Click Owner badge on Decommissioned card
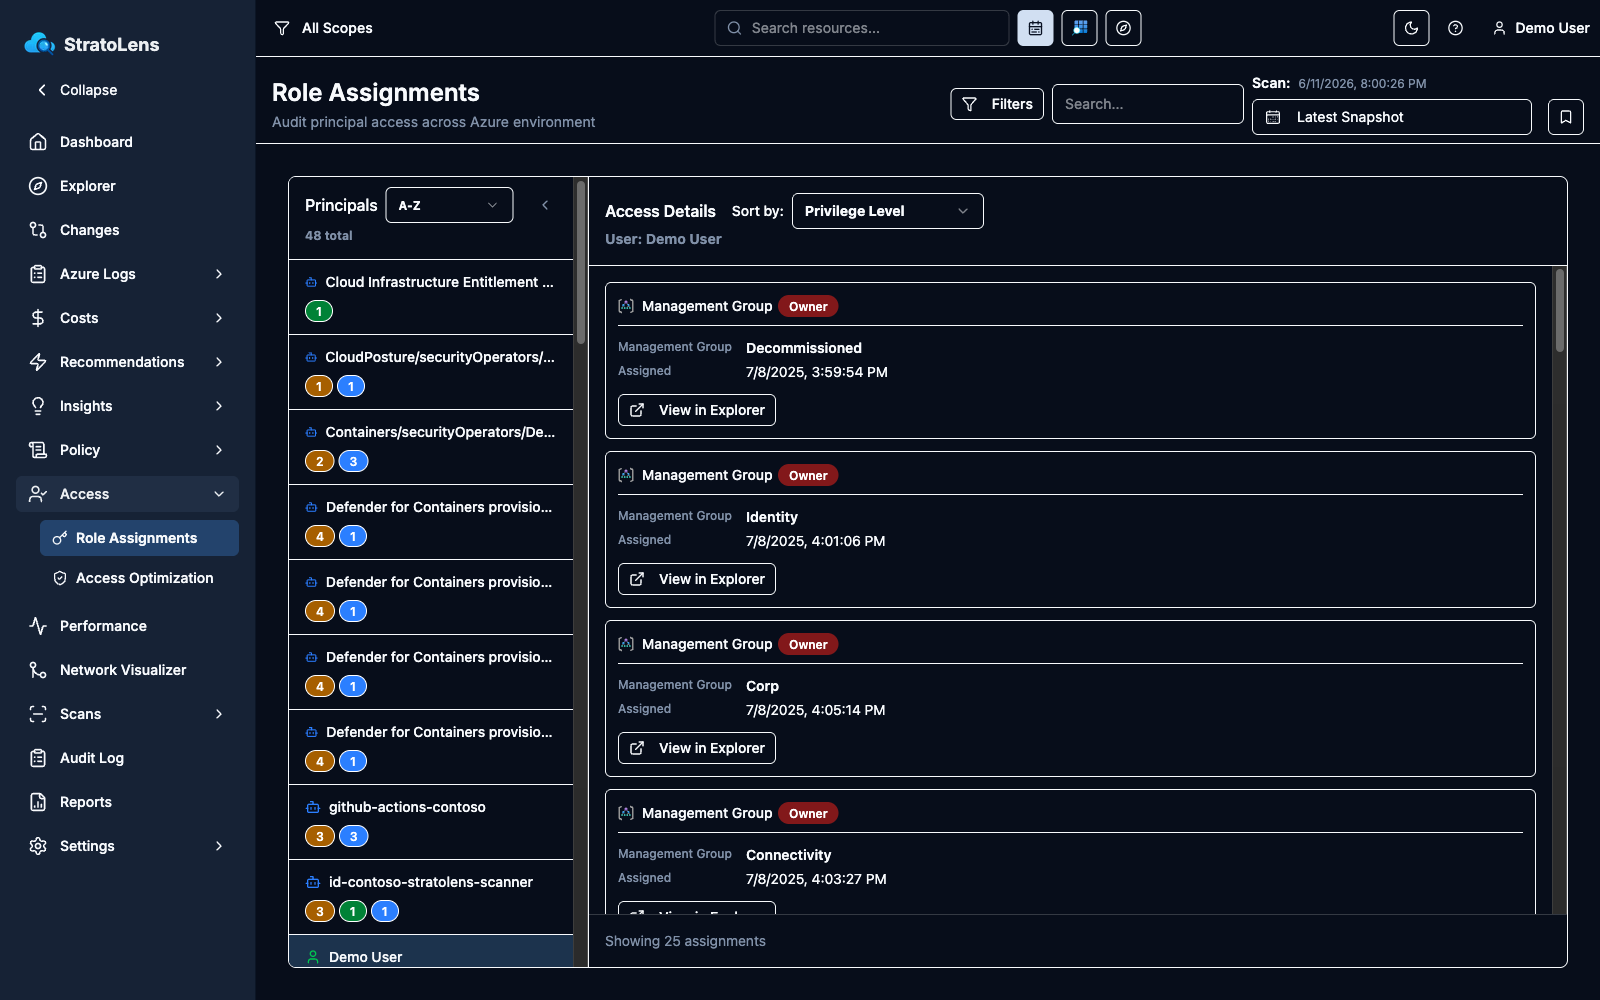 pos(808,306)
